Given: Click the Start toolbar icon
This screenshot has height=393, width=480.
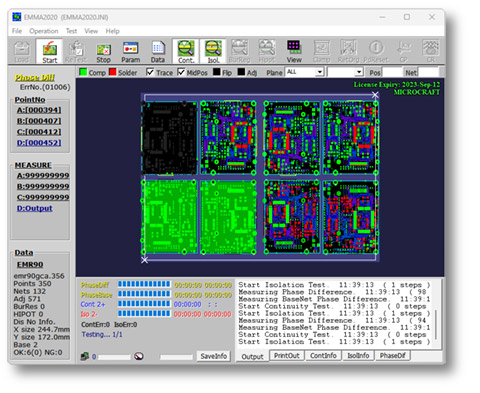Looking at the screenshot, I should [x=49, y=51].
